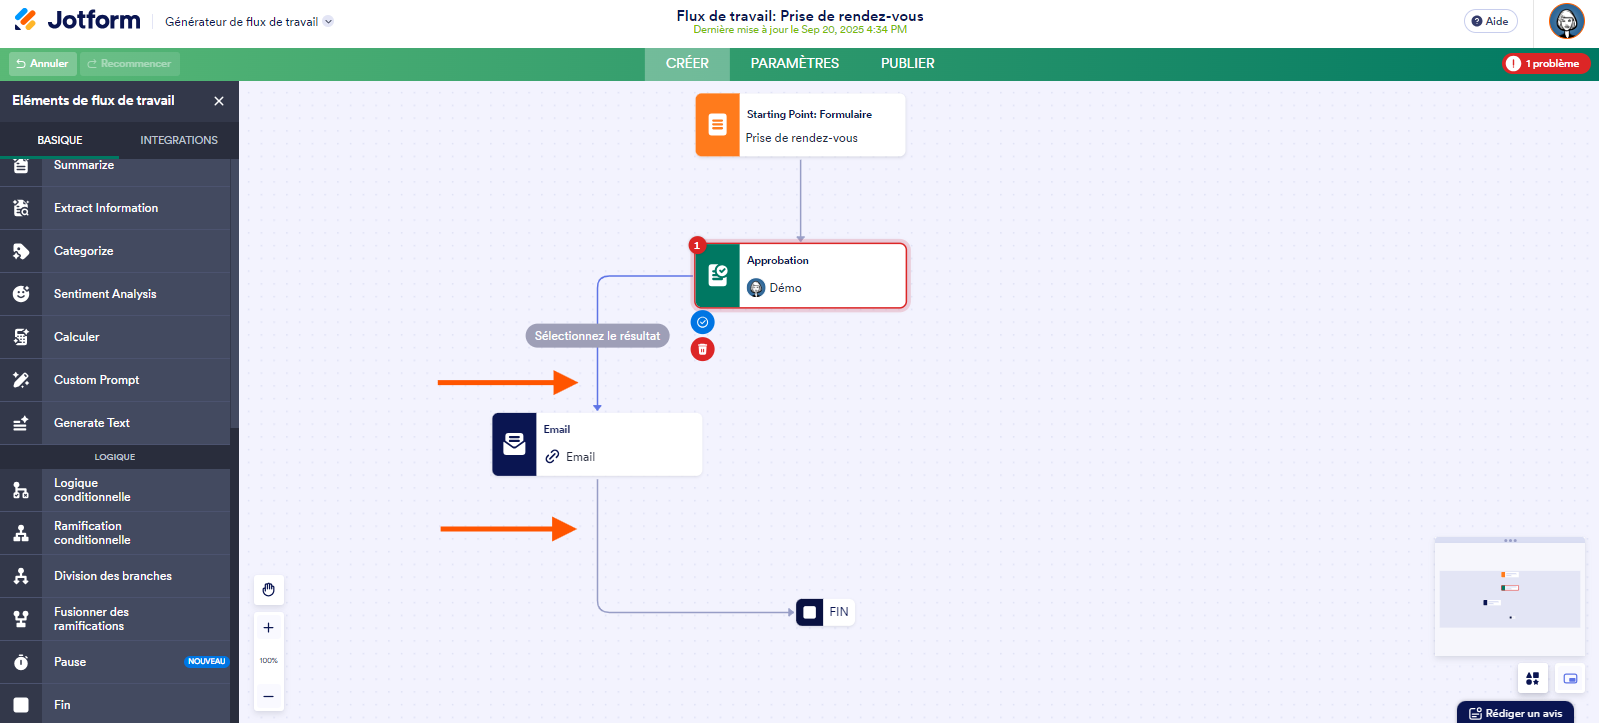Select the Custom Prompt element icon

(21, 380)
